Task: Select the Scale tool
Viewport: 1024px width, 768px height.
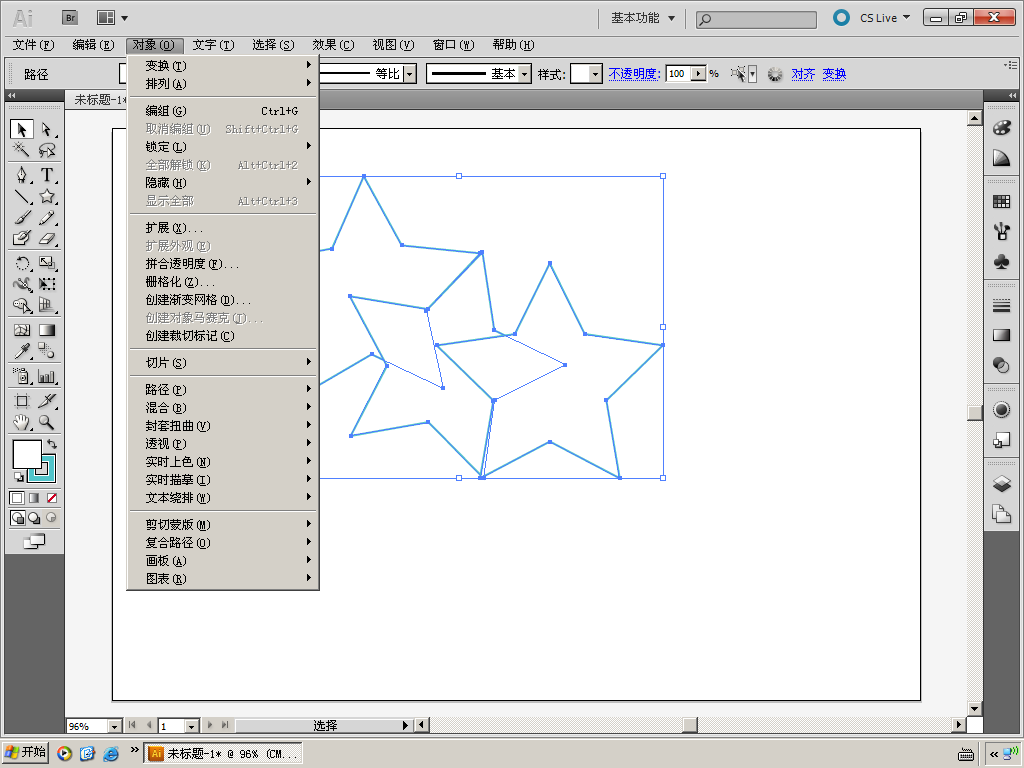Action: pos(46,263)
